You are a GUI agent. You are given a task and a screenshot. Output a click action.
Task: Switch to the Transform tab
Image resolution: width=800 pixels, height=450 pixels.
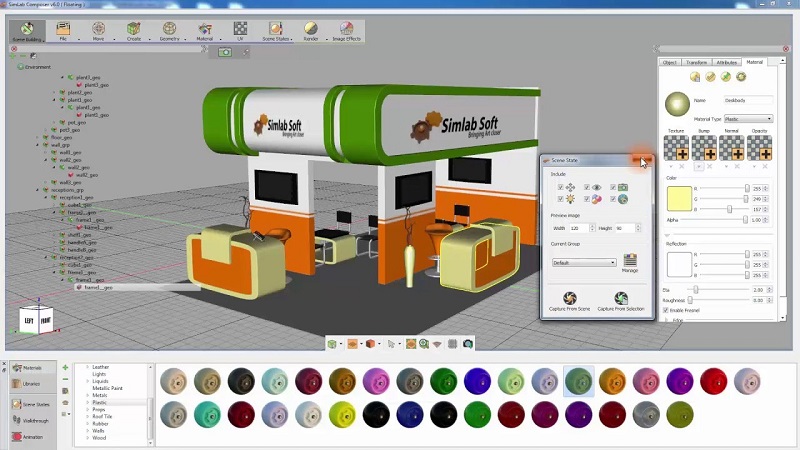(697, 62)
